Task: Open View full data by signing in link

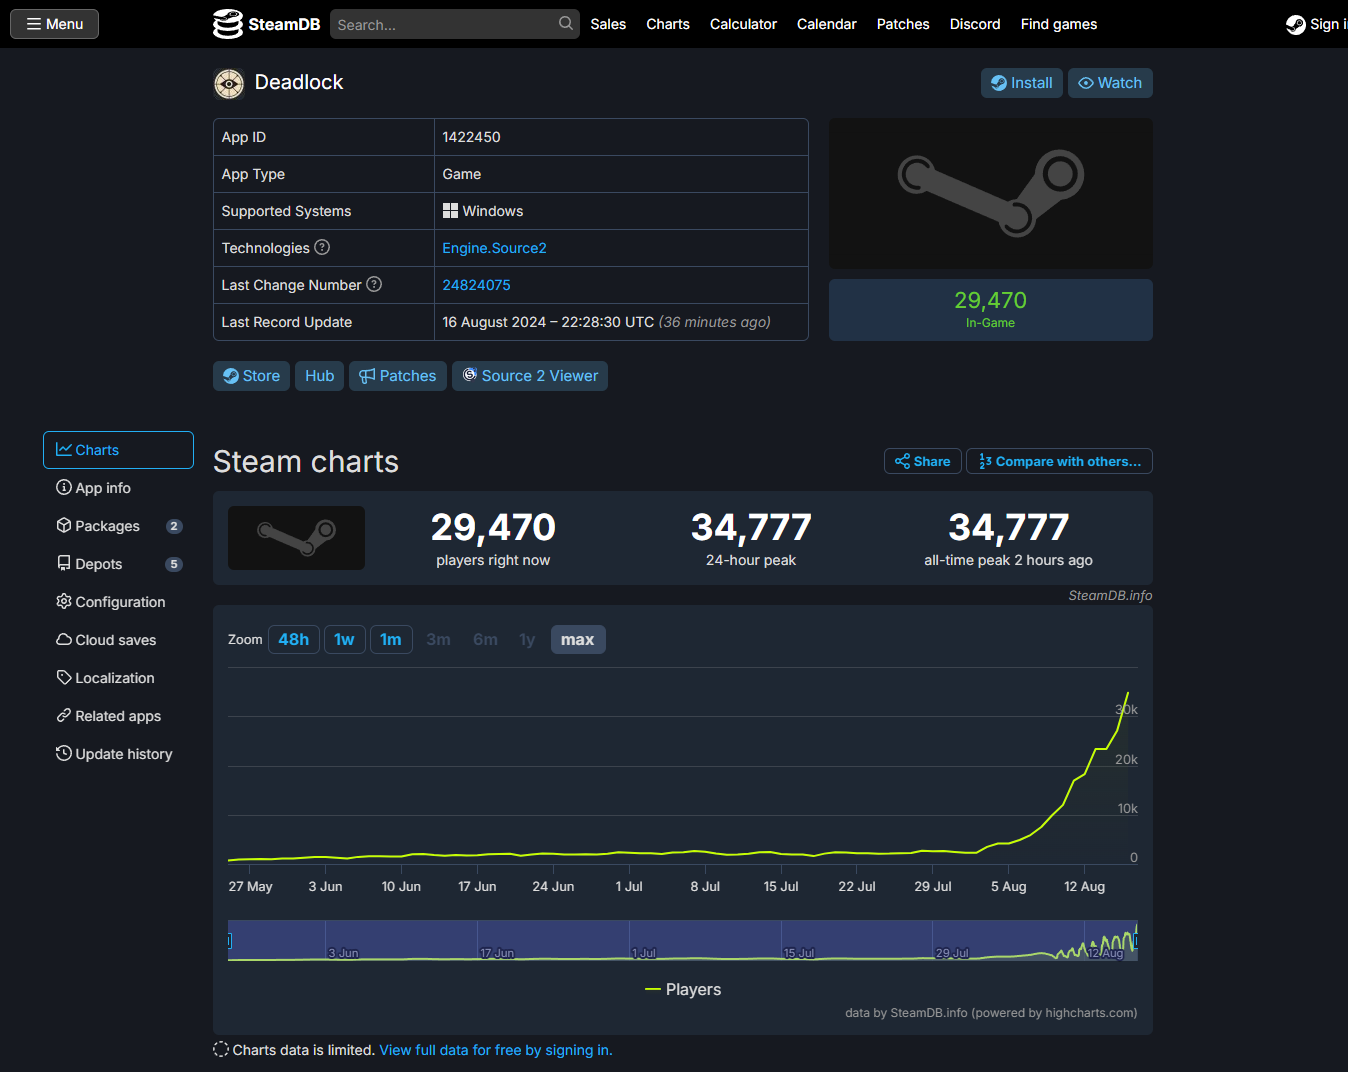Action: pos(496,1050)
